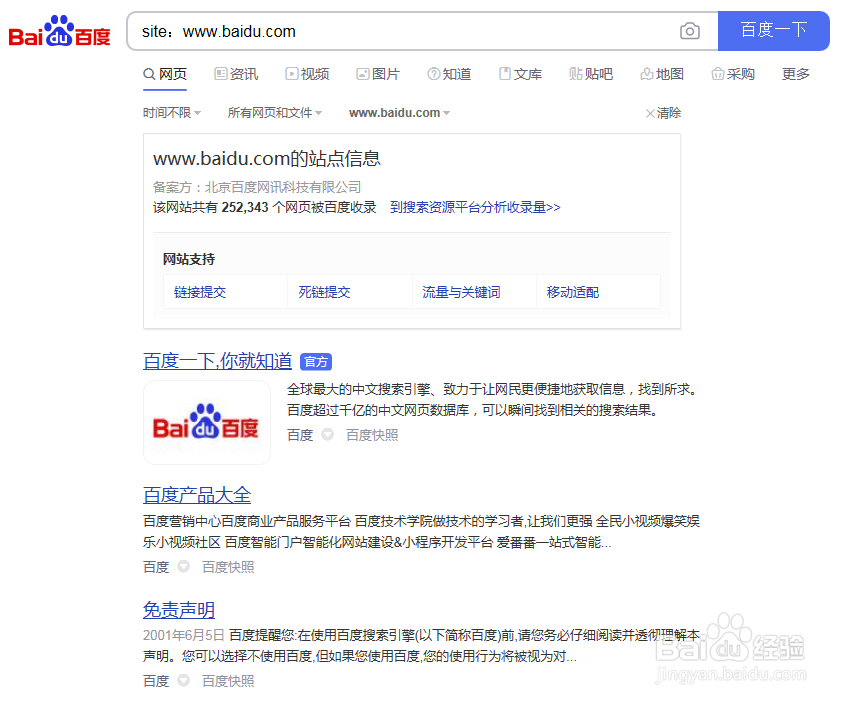Open the 采购 tab

tap(733, 74)
